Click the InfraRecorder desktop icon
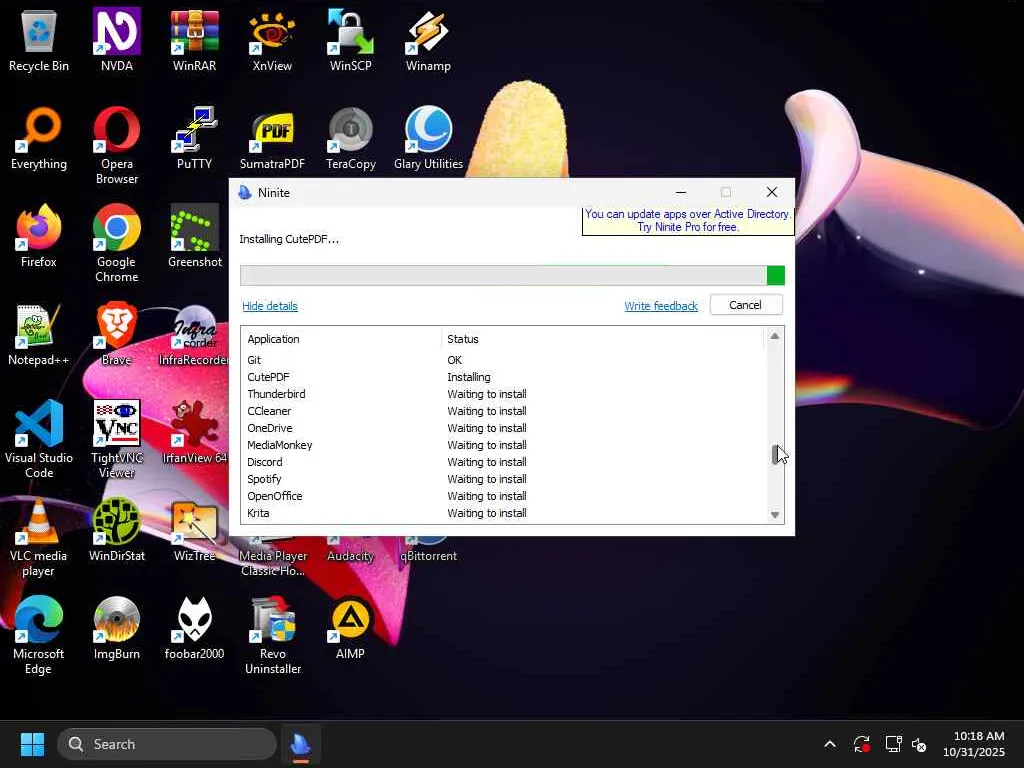This screenshot has width=1024, height=768. tap(194, 334)
